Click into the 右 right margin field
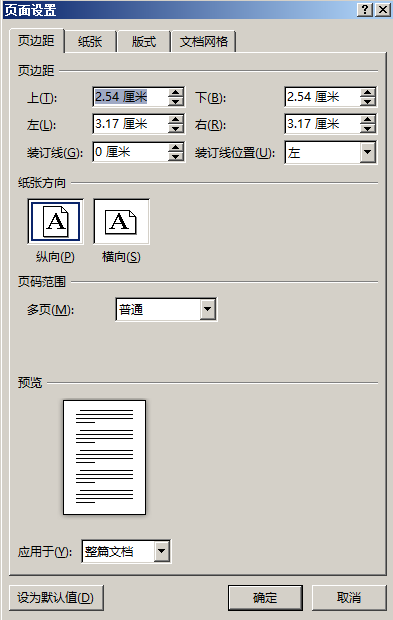This screenshot has height=620, width=393. (323, 124)
